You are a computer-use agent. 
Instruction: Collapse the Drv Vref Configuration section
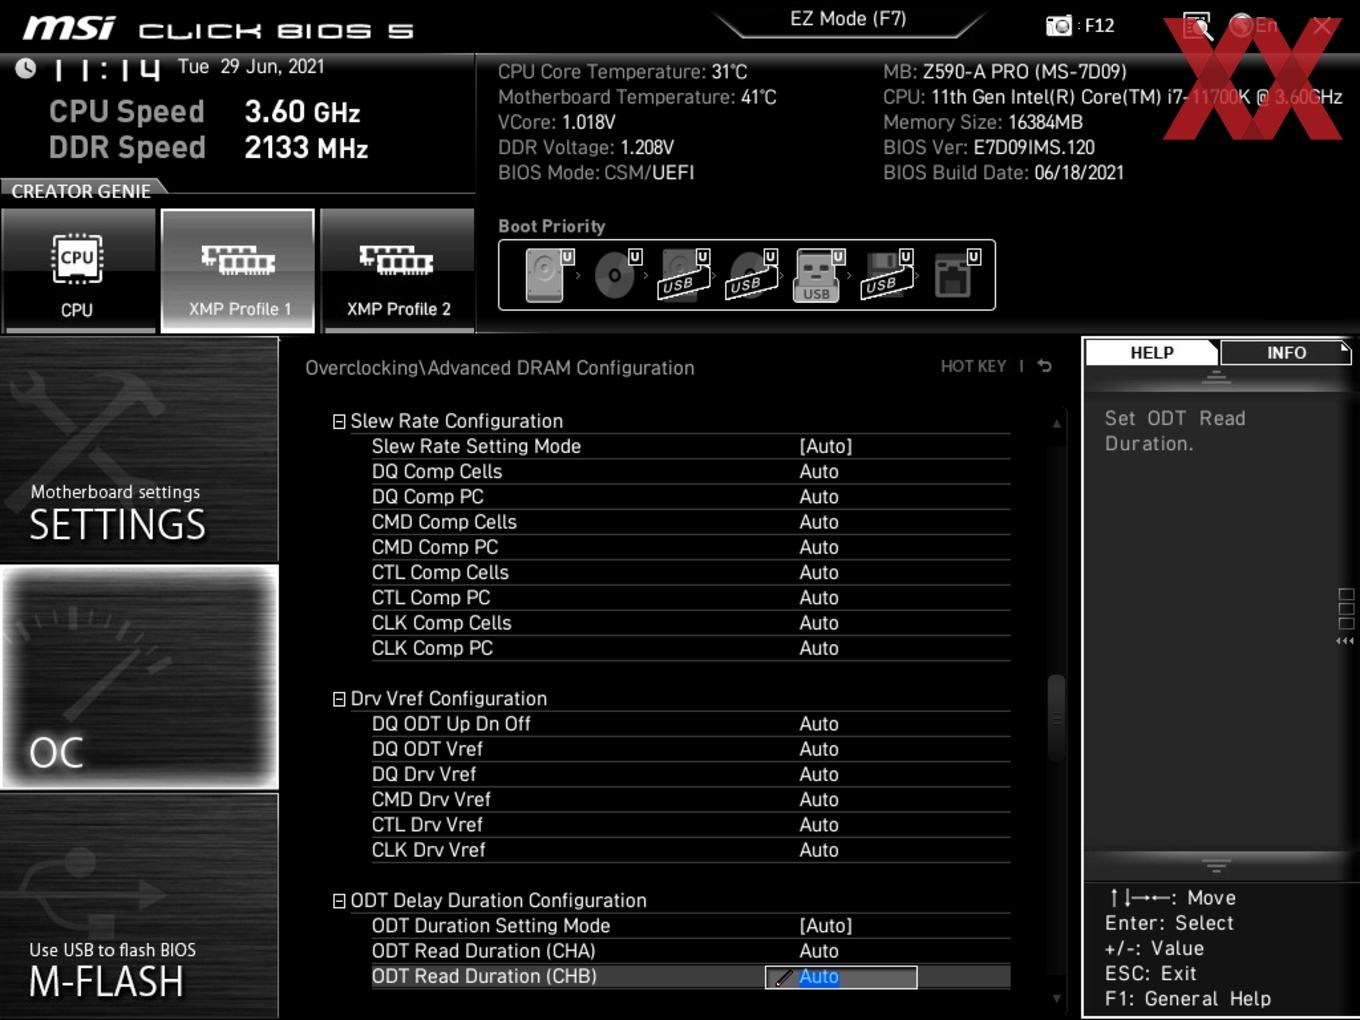click(339, 699)
